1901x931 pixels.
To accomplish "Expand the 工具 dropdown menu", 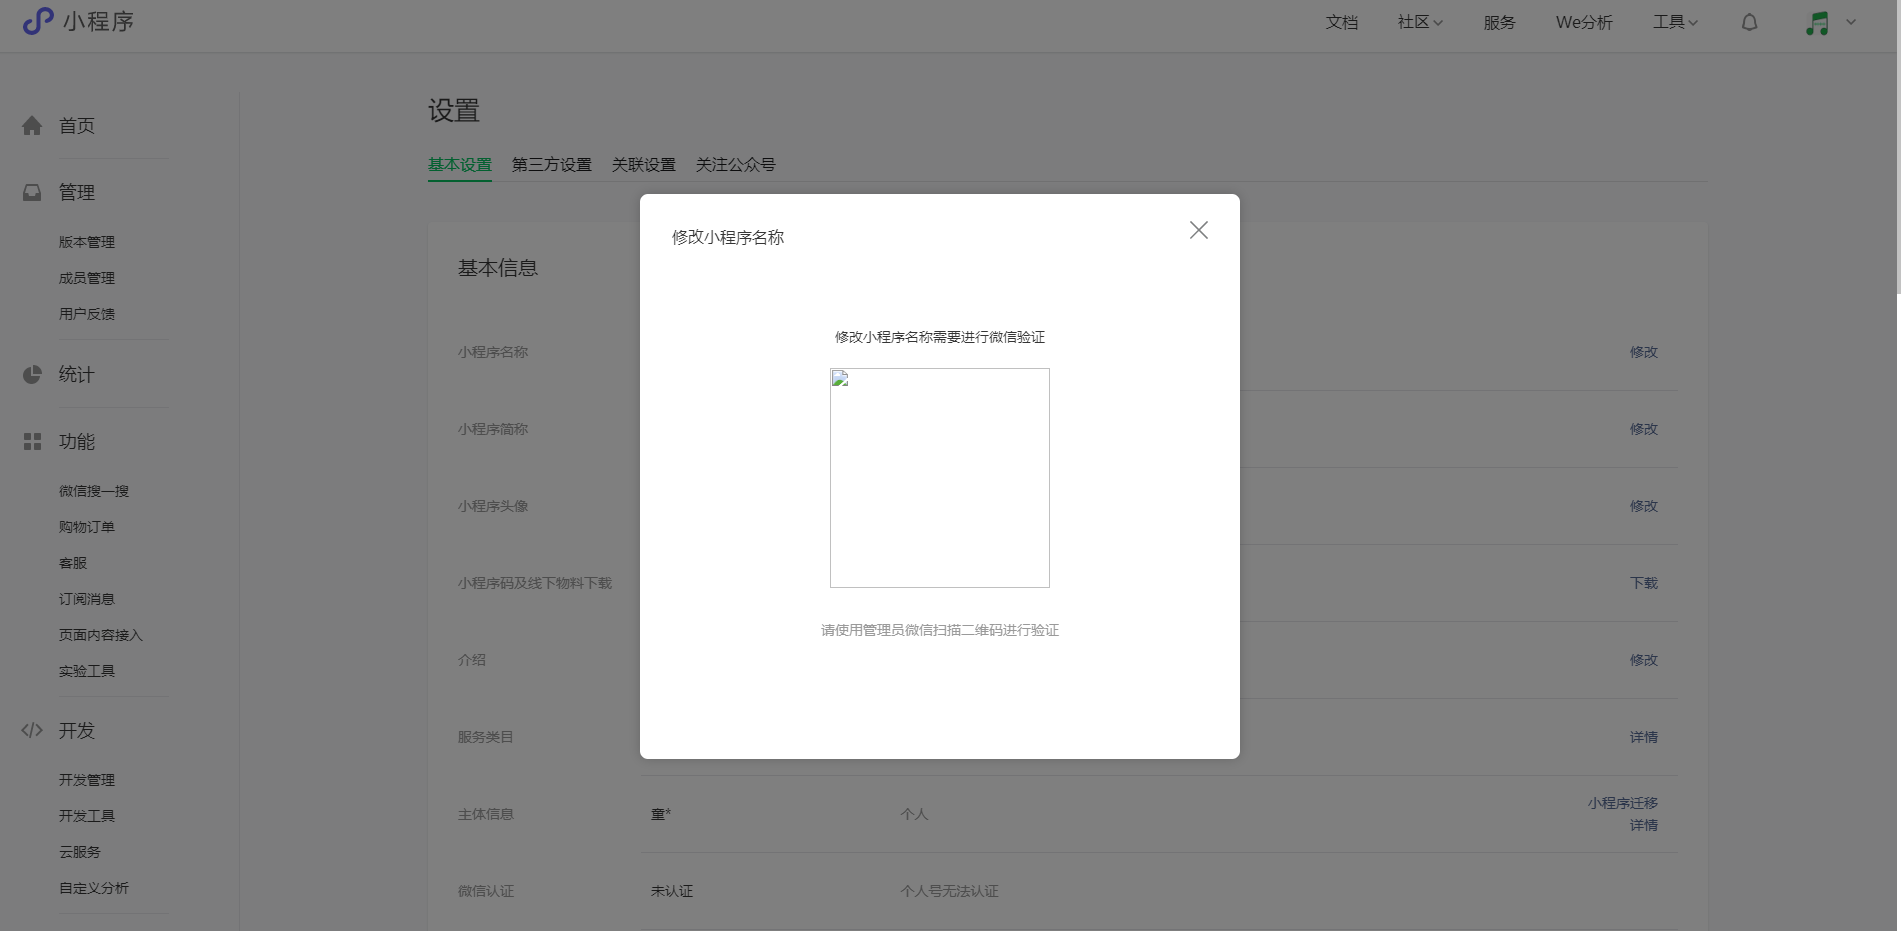I will (1675, 22).
